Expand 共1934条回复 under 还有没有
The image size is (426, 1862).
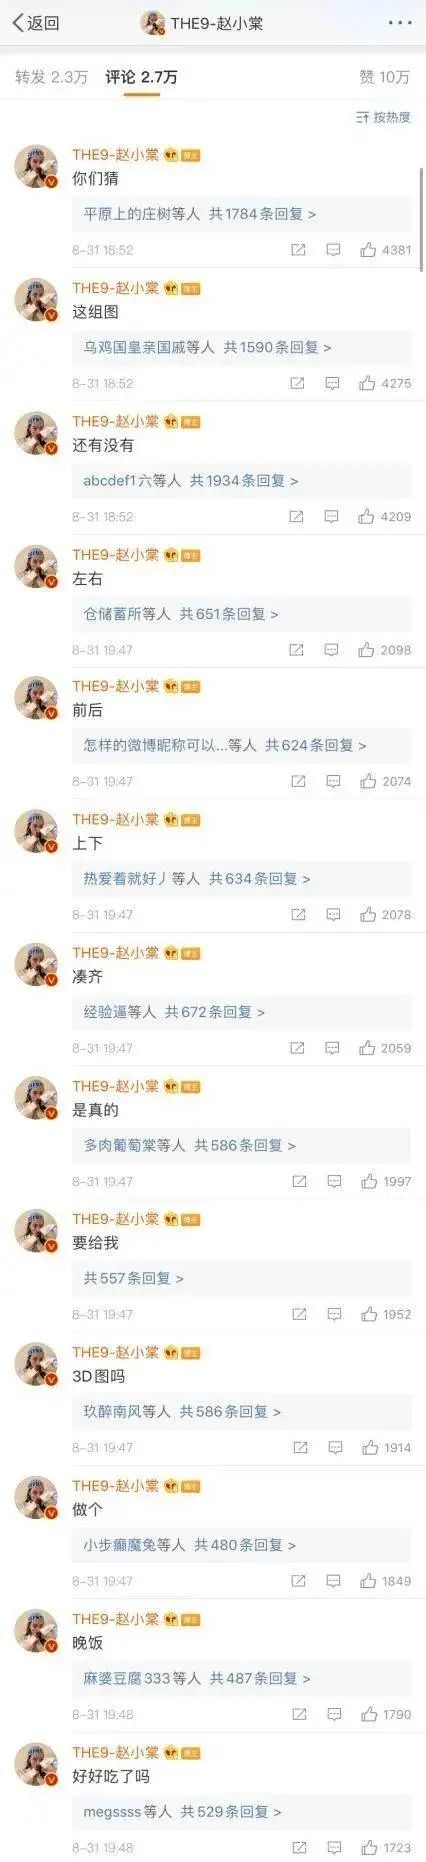tap(244, 481)
